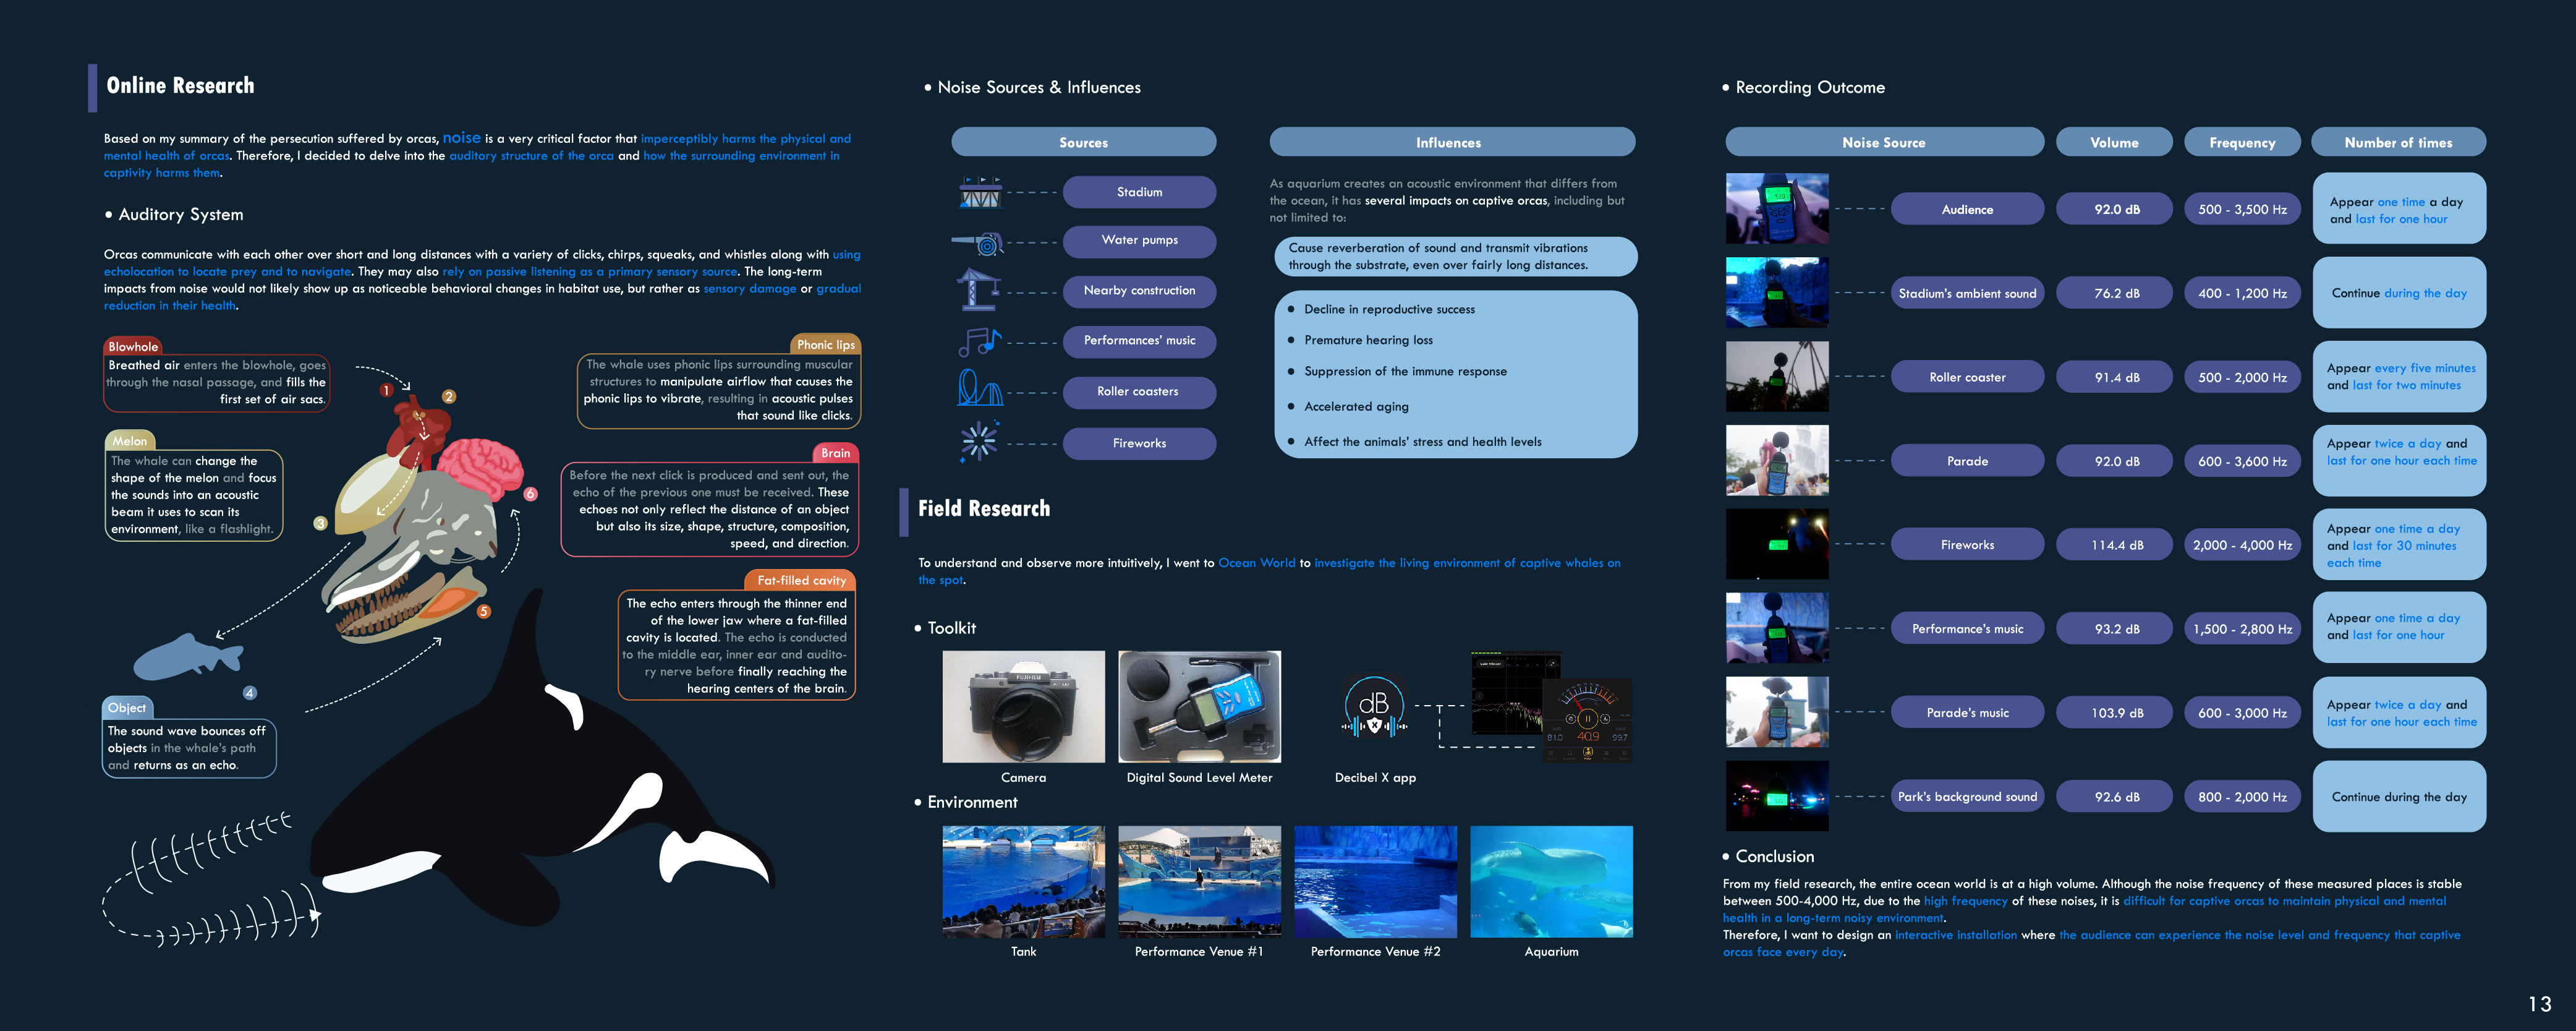Open the Digital Sound Level Meter photo
Screen dimensions: 2576x1031
pos(1199,706)
